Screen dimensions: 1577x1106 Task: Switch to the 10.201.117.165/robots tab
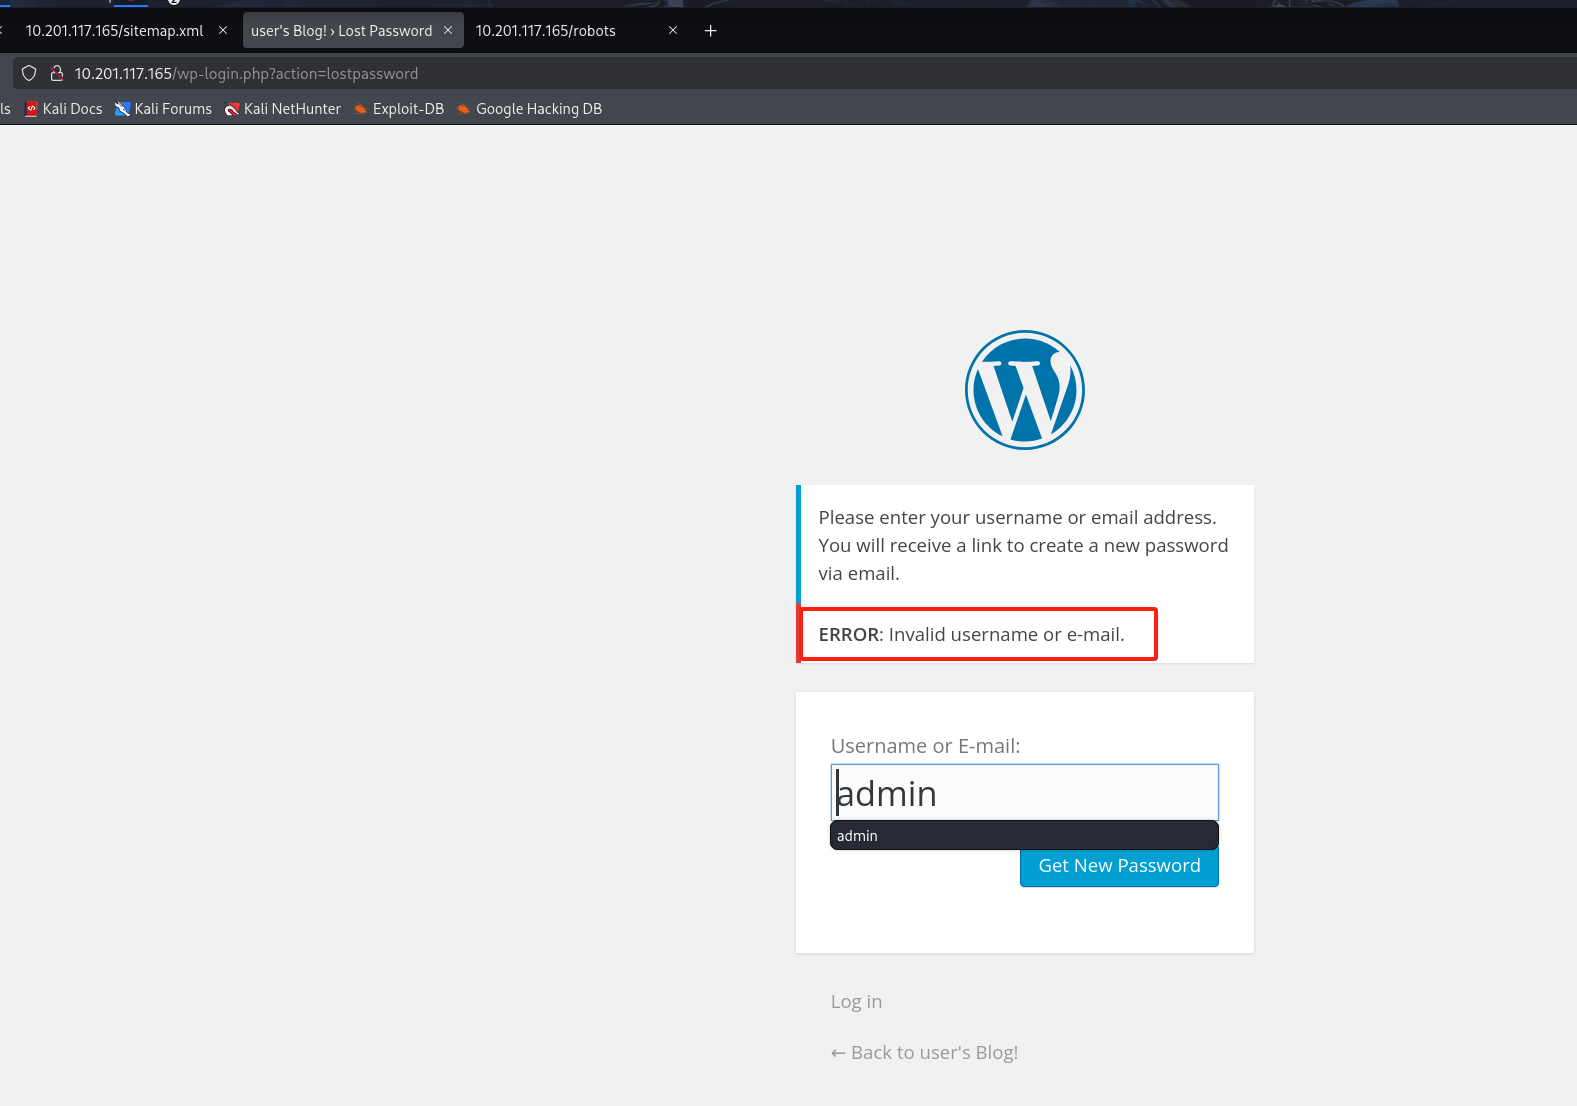point(546,31)
